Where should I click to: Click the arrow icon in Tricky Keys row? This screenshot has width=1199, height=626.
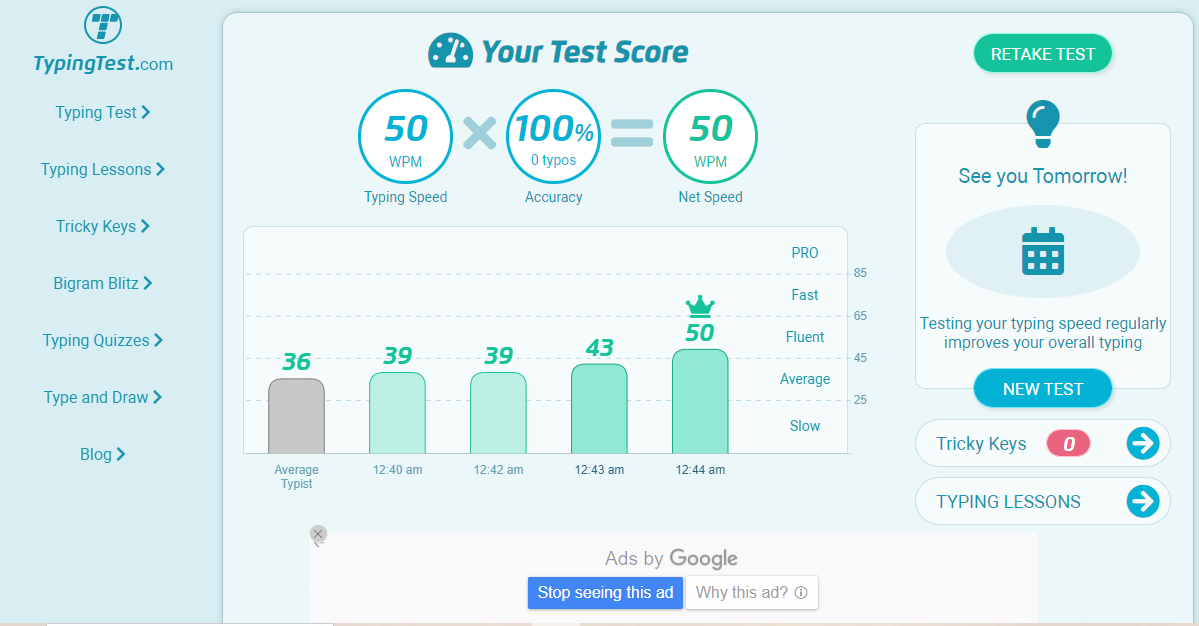click(x=1142, y=443)
